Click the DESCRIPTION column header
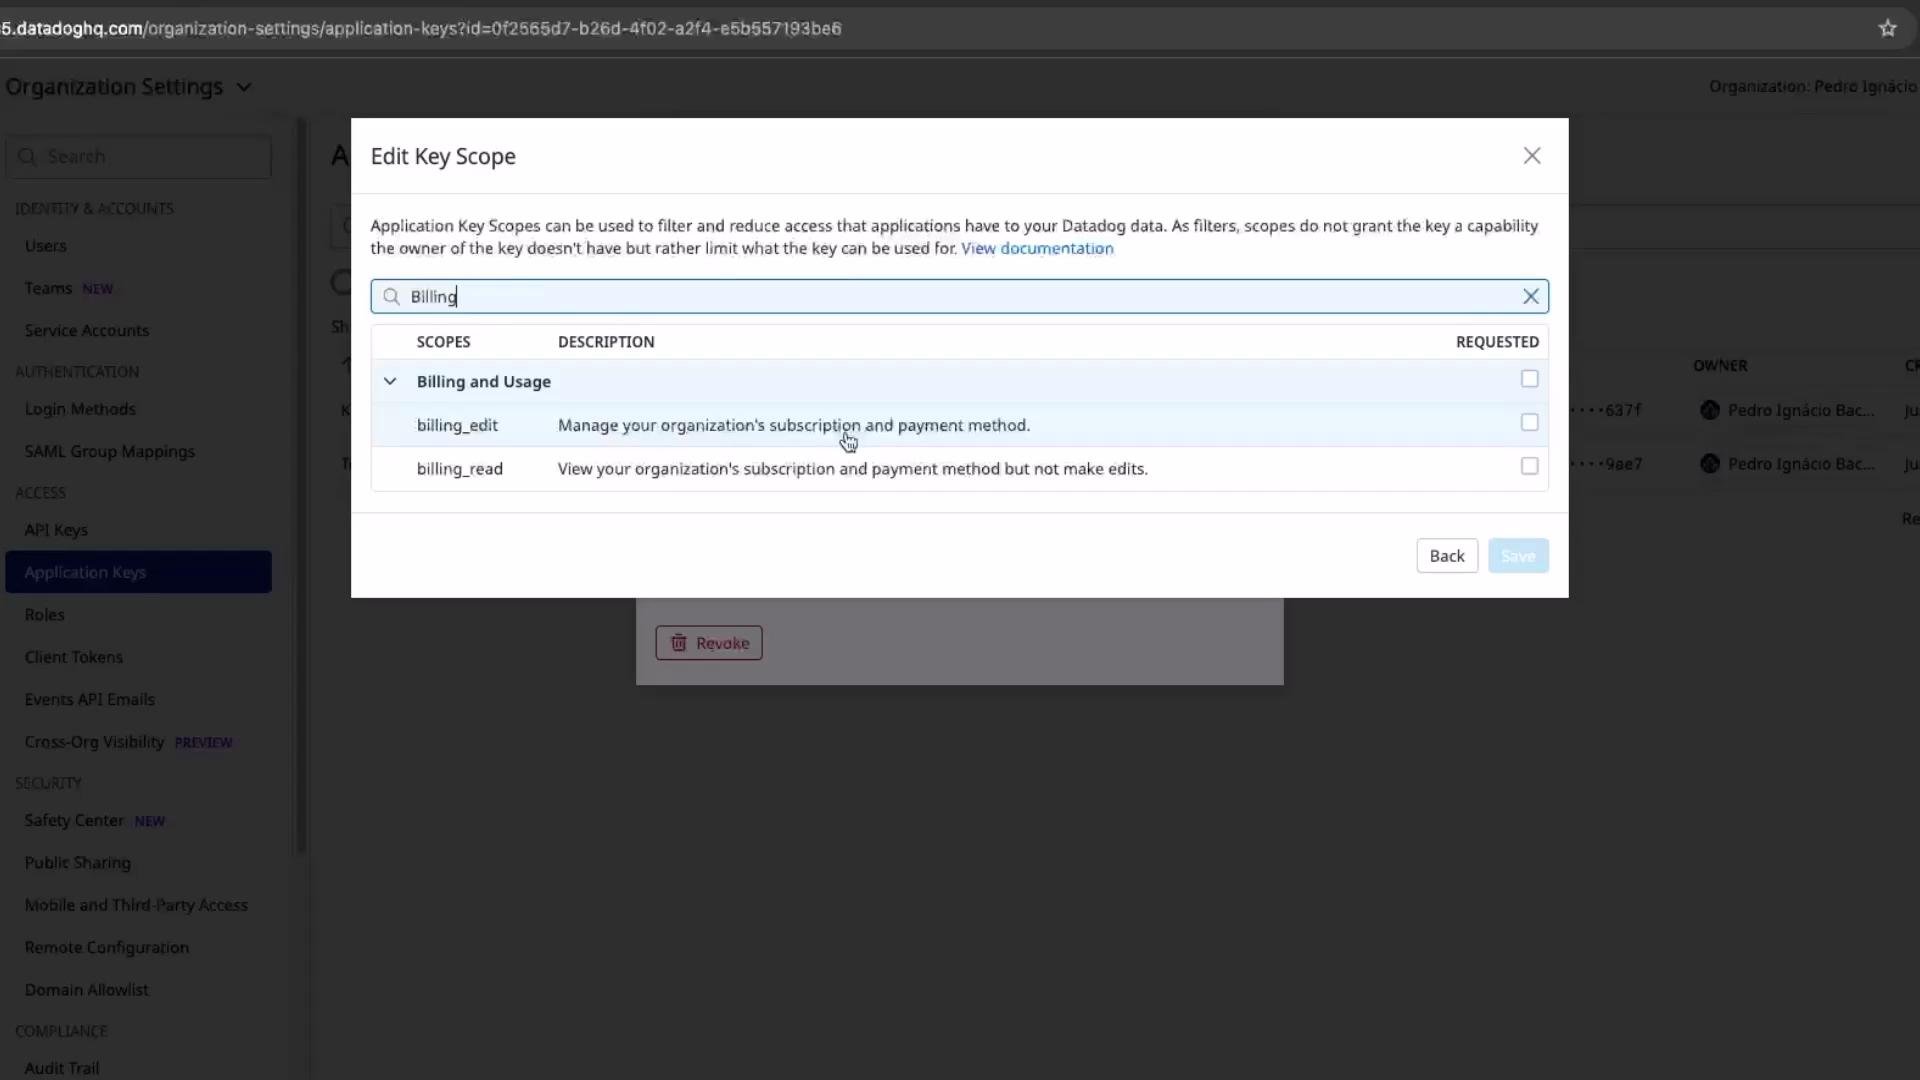1920x1080 pixels. [x=606, y=342]
